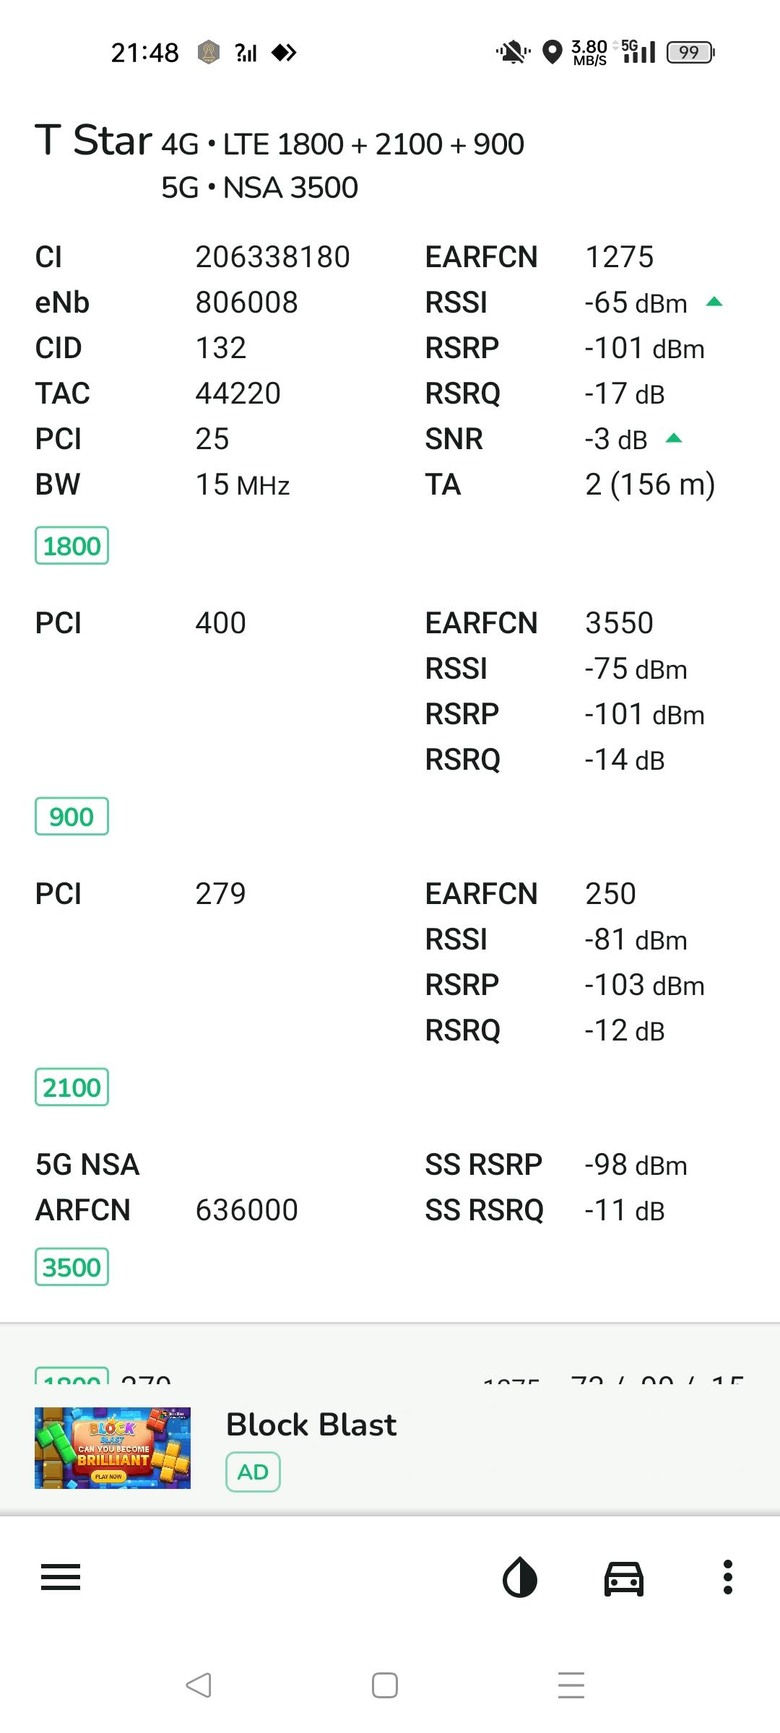
Task: Open the recent apps navigation button
Action: point(571,1685)
